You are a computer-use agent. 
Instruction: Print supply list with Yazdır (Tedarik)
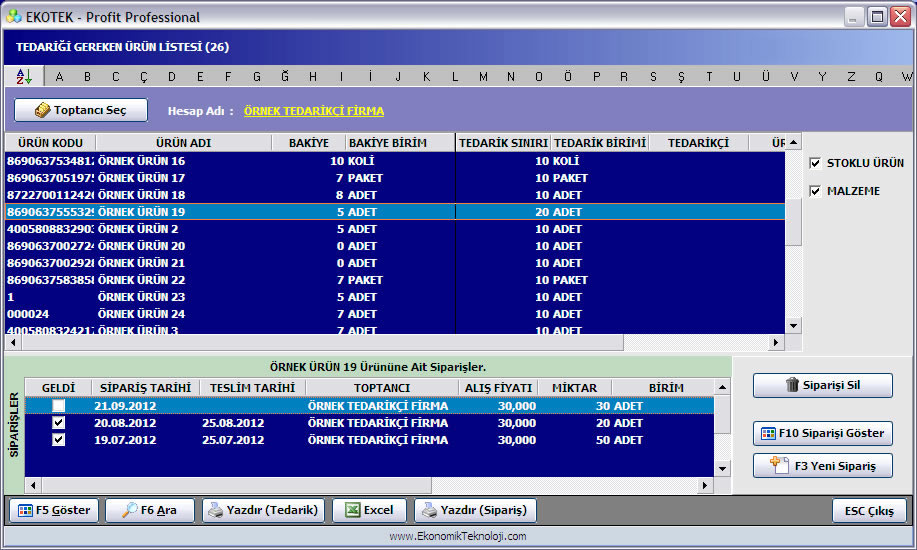click(263, 510)
